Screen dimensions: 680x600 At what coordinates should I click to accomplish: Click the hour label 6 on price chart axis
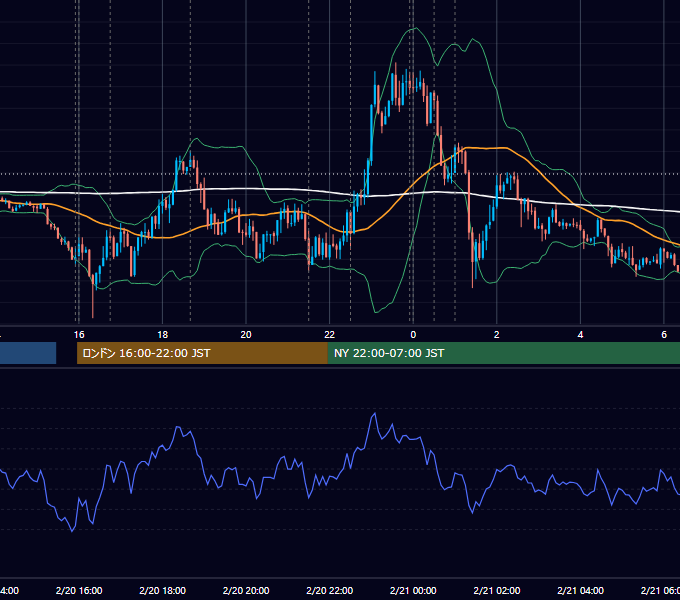pyautogui.click(x=664, y=335)
